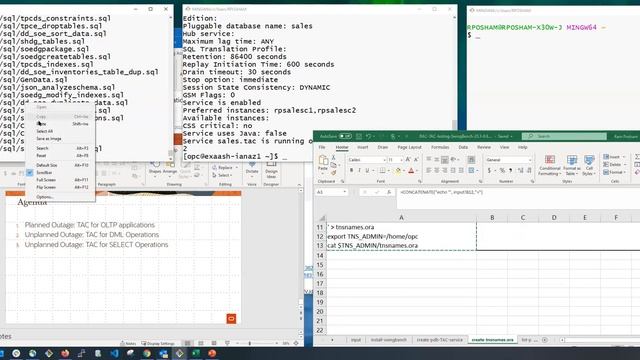Choose Flip Screen in context menu
Viewport: 640px width, 360px height.
(61, 187)
